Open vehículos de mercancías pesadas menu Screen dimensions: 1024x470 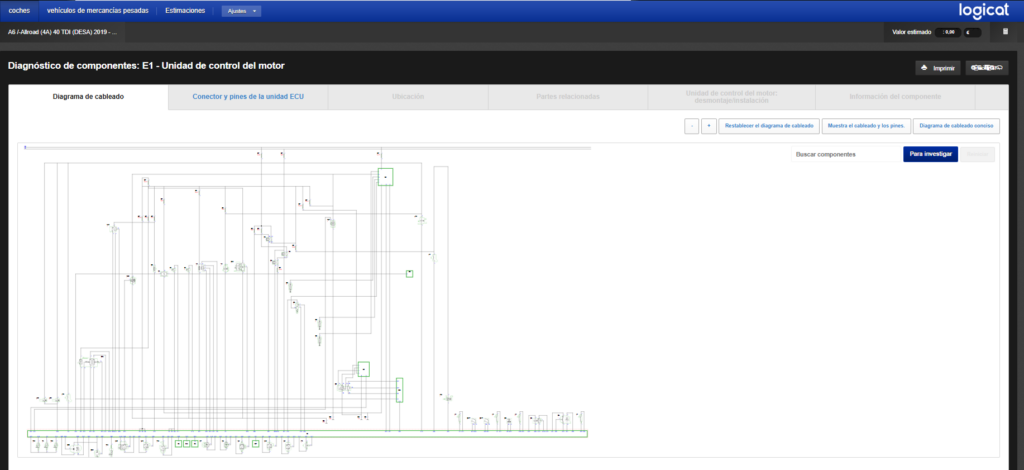pos(98,10)
